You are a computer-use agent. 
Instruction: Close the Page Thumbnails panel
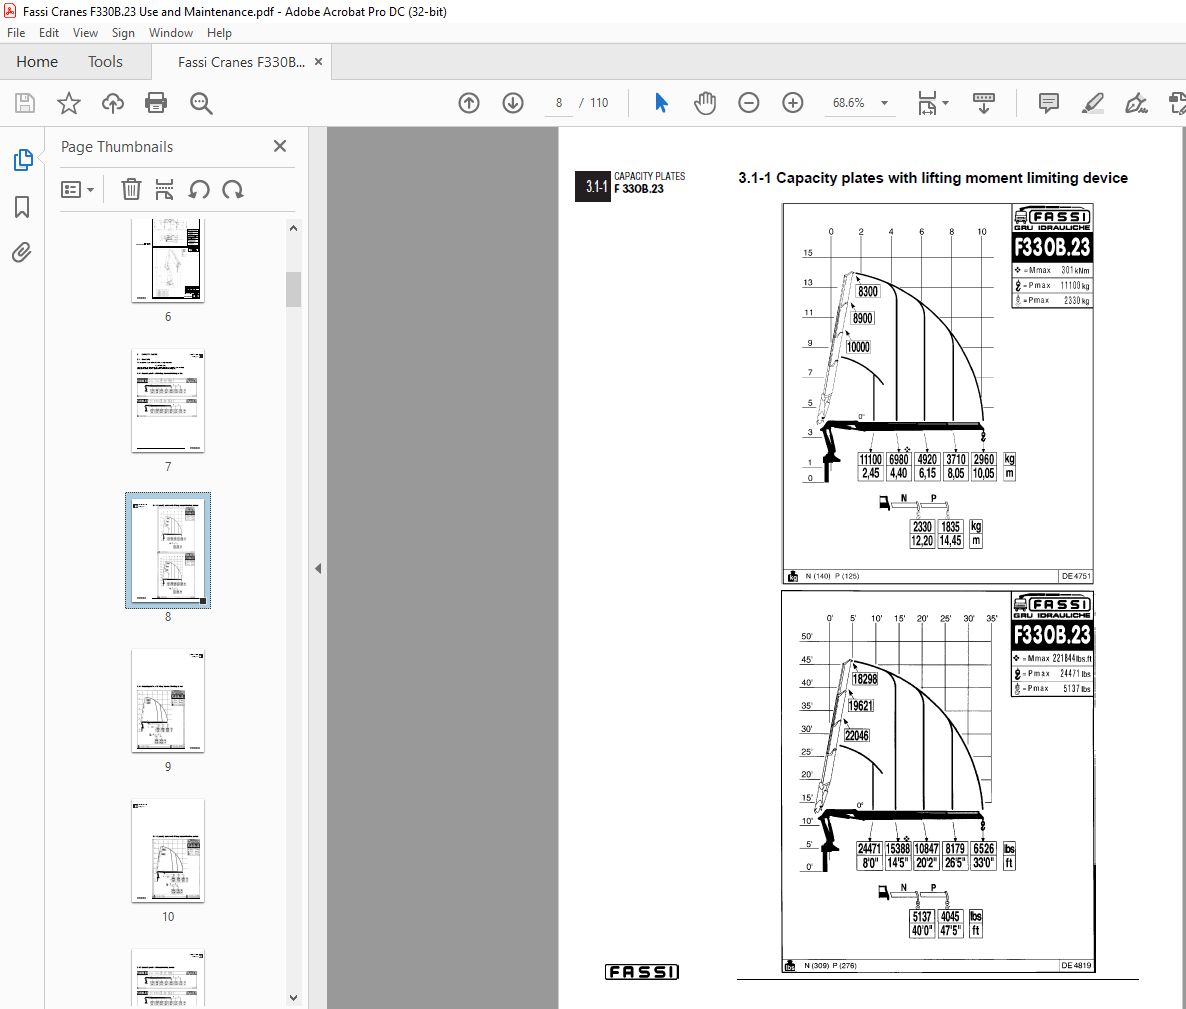[280, 146]
